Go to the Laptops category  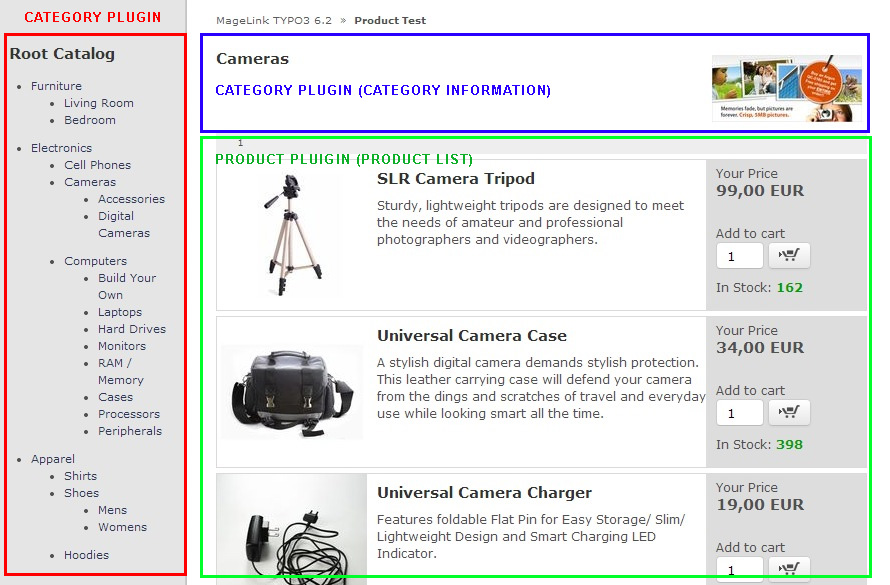pos(120,312)
